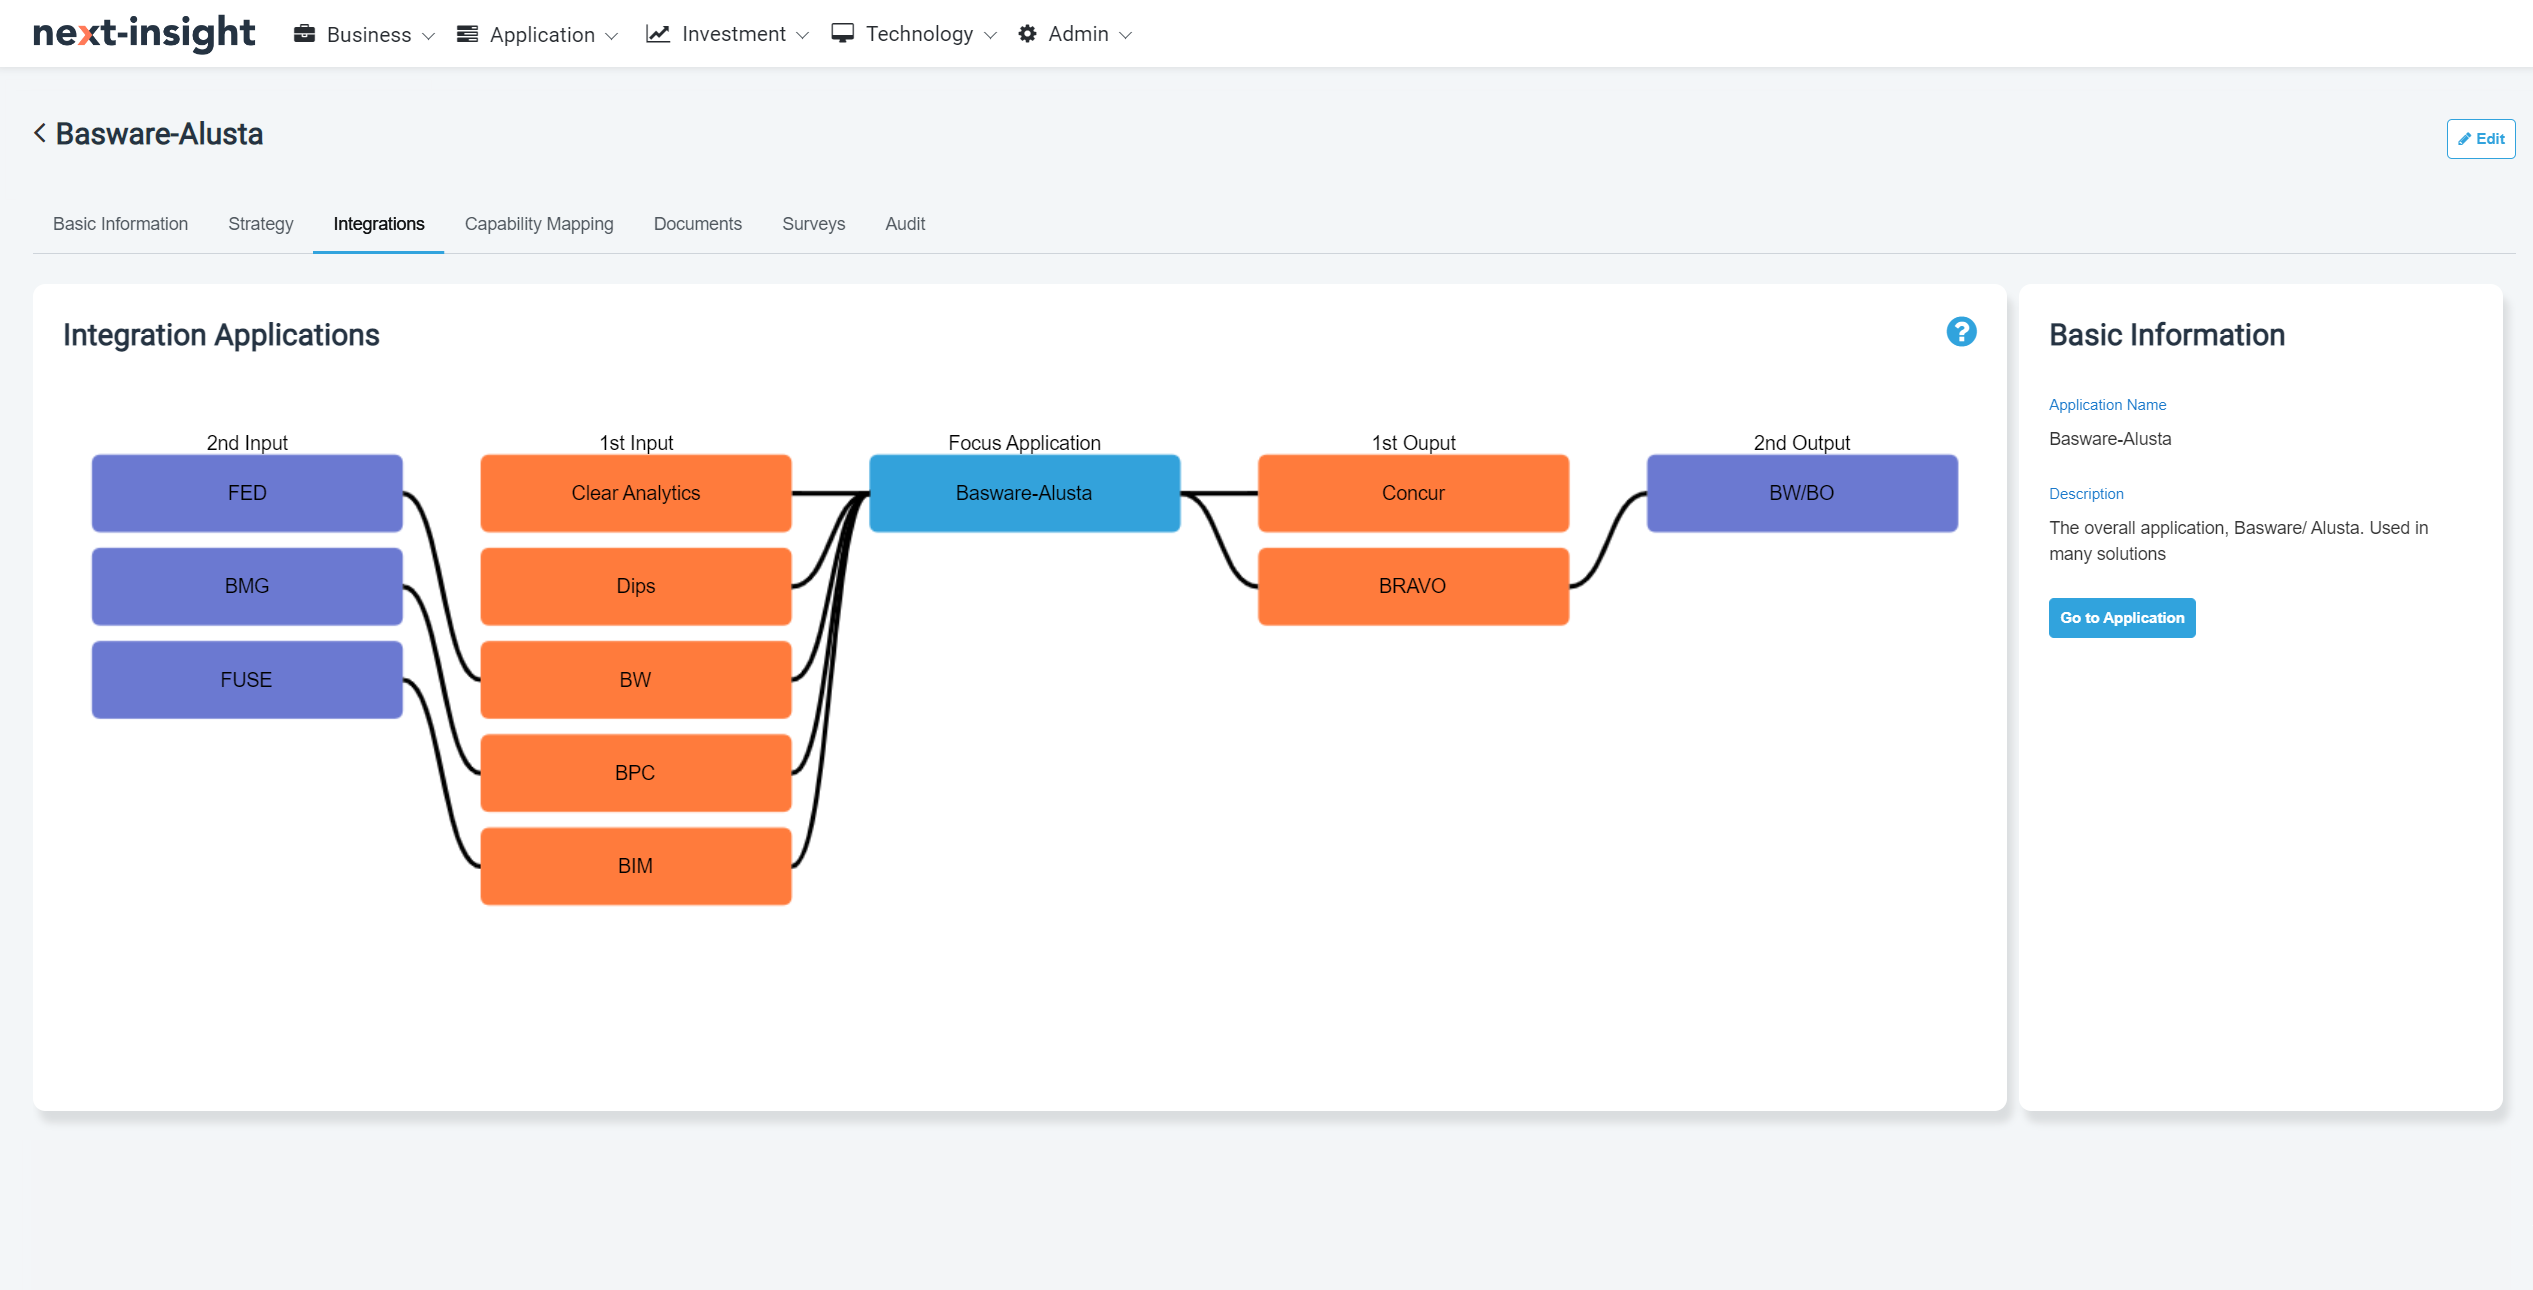
Task: Open the Application menu
Action: [x=538, y=34]
